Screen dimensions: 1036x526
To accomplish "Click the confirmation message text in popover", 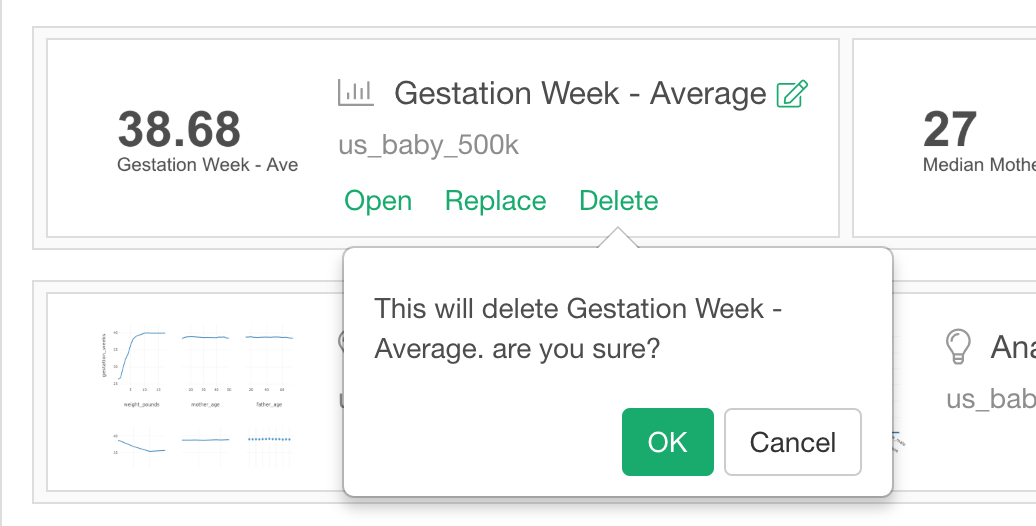I will (578, 328).
